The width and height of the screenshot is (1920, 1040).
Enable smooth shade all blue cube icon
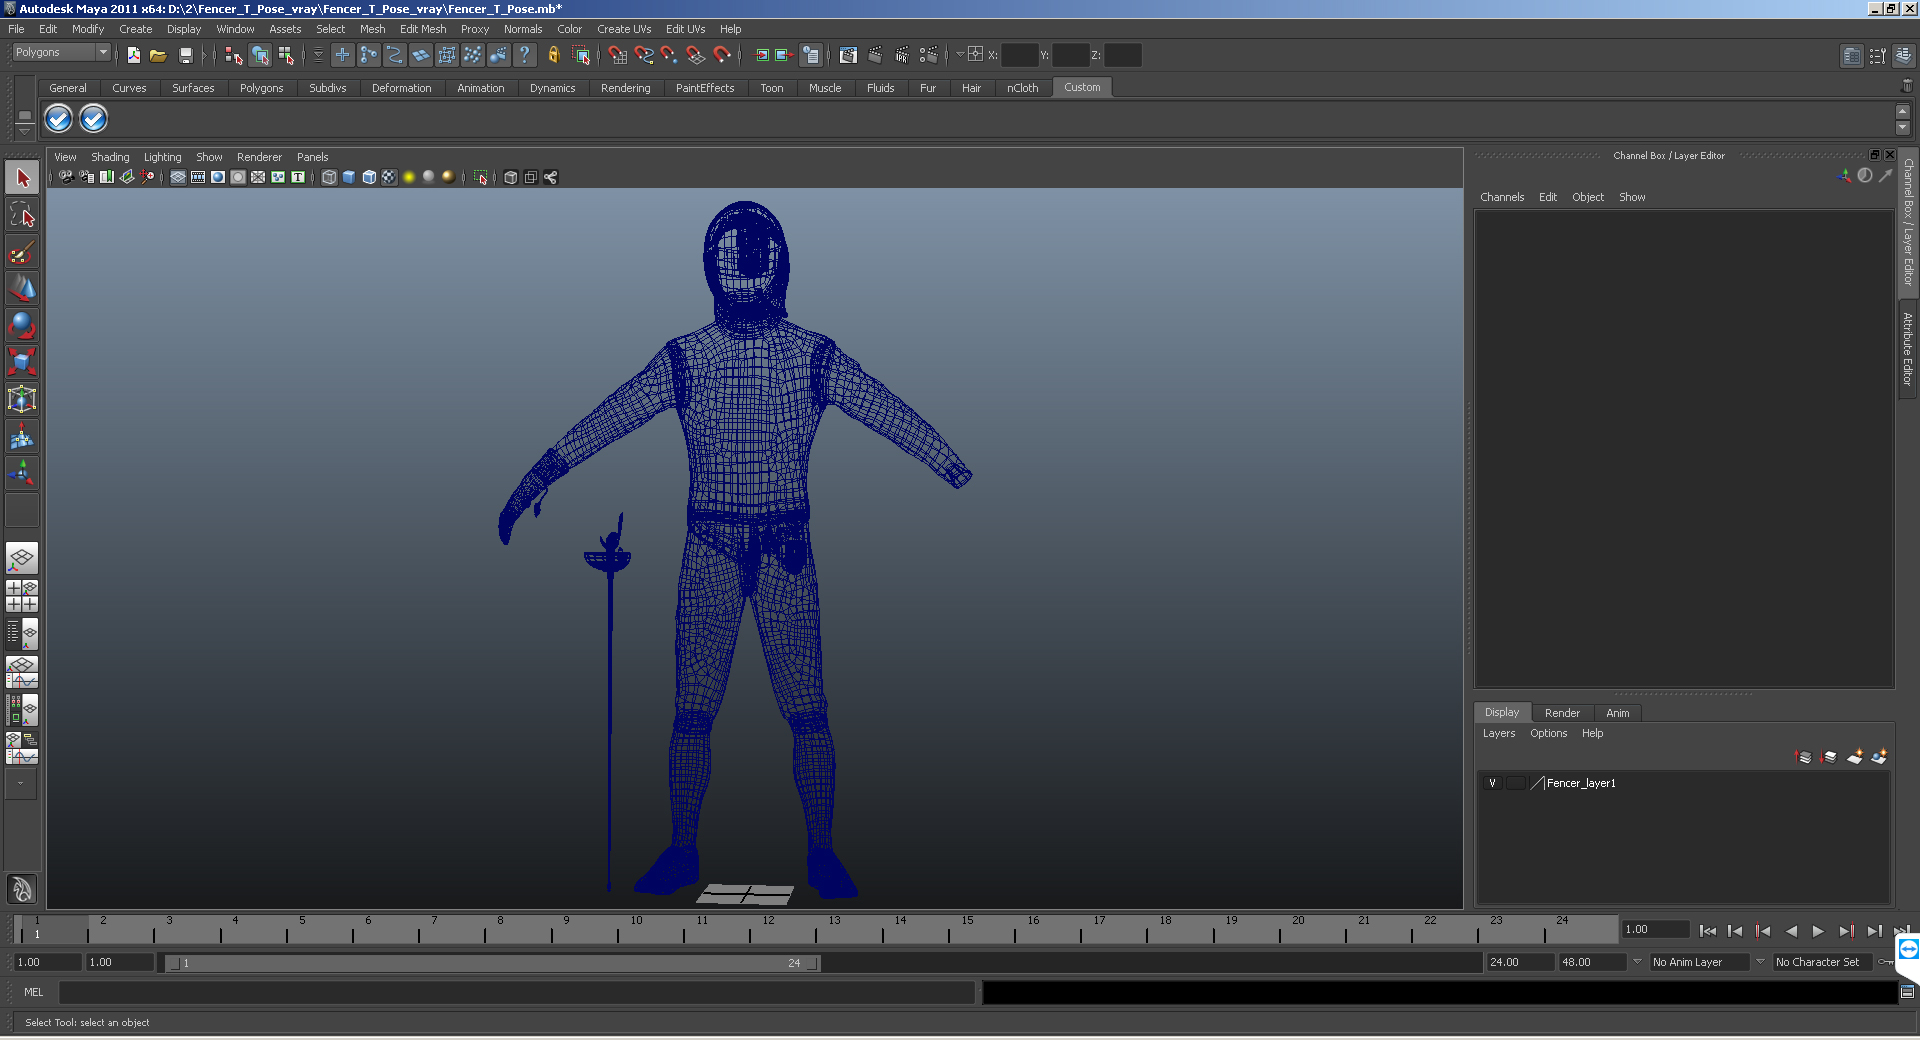[349, 177]
